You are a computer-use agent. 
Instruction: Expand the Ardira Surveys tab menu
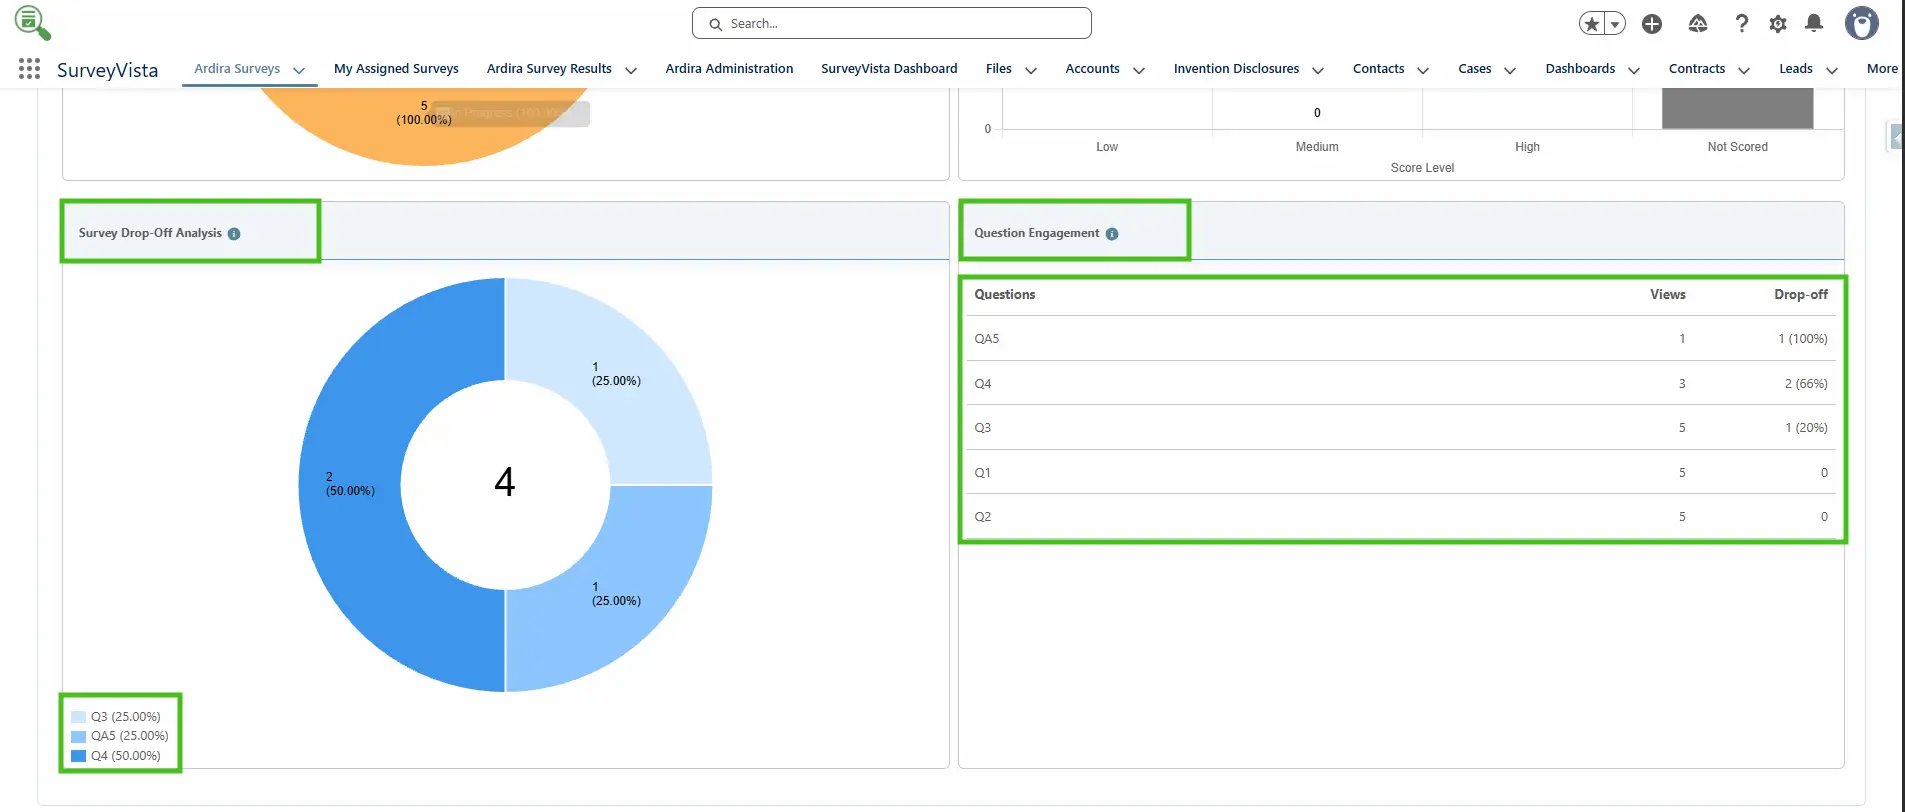pos(299,70)
